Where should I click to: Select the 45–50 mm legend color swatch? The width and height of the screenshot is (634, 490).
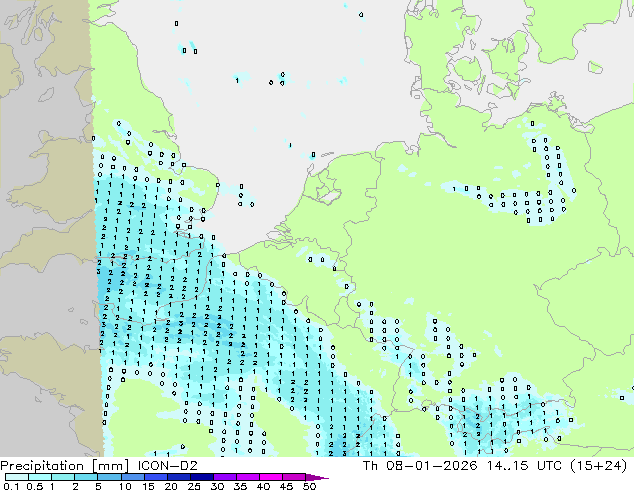tap(294, 477)
